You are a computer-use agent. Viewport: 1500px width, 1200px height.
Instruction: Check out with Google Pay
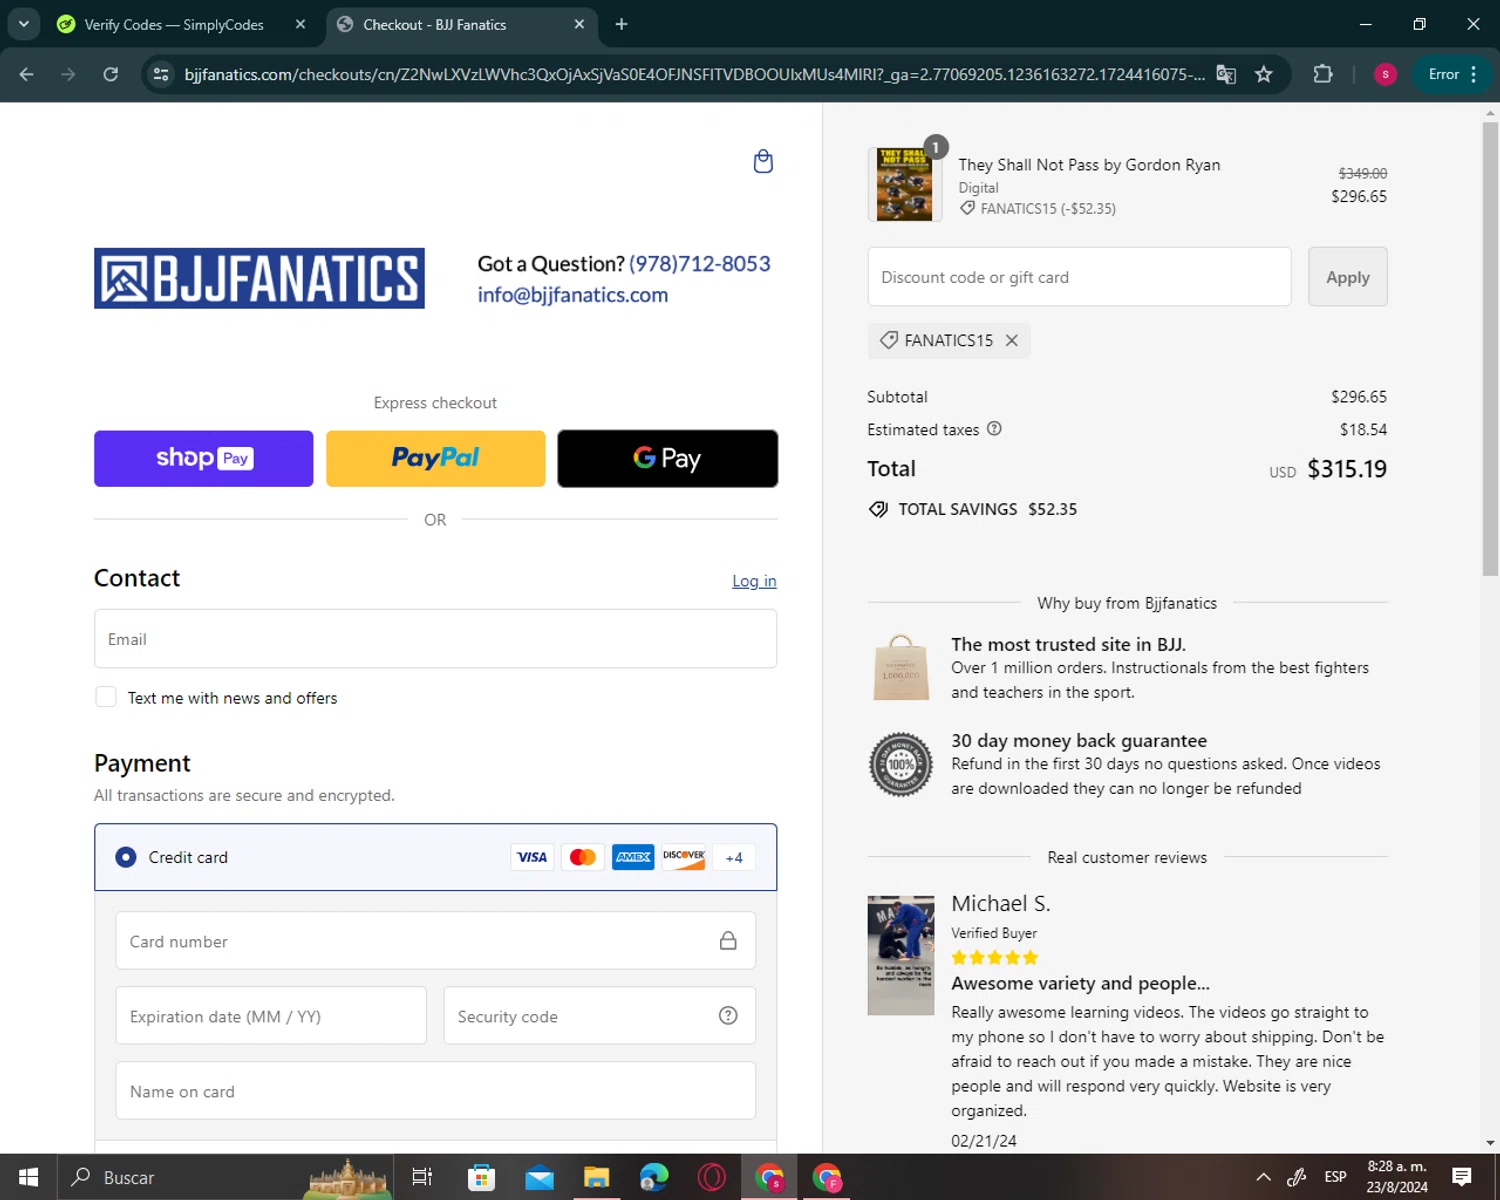668,458
